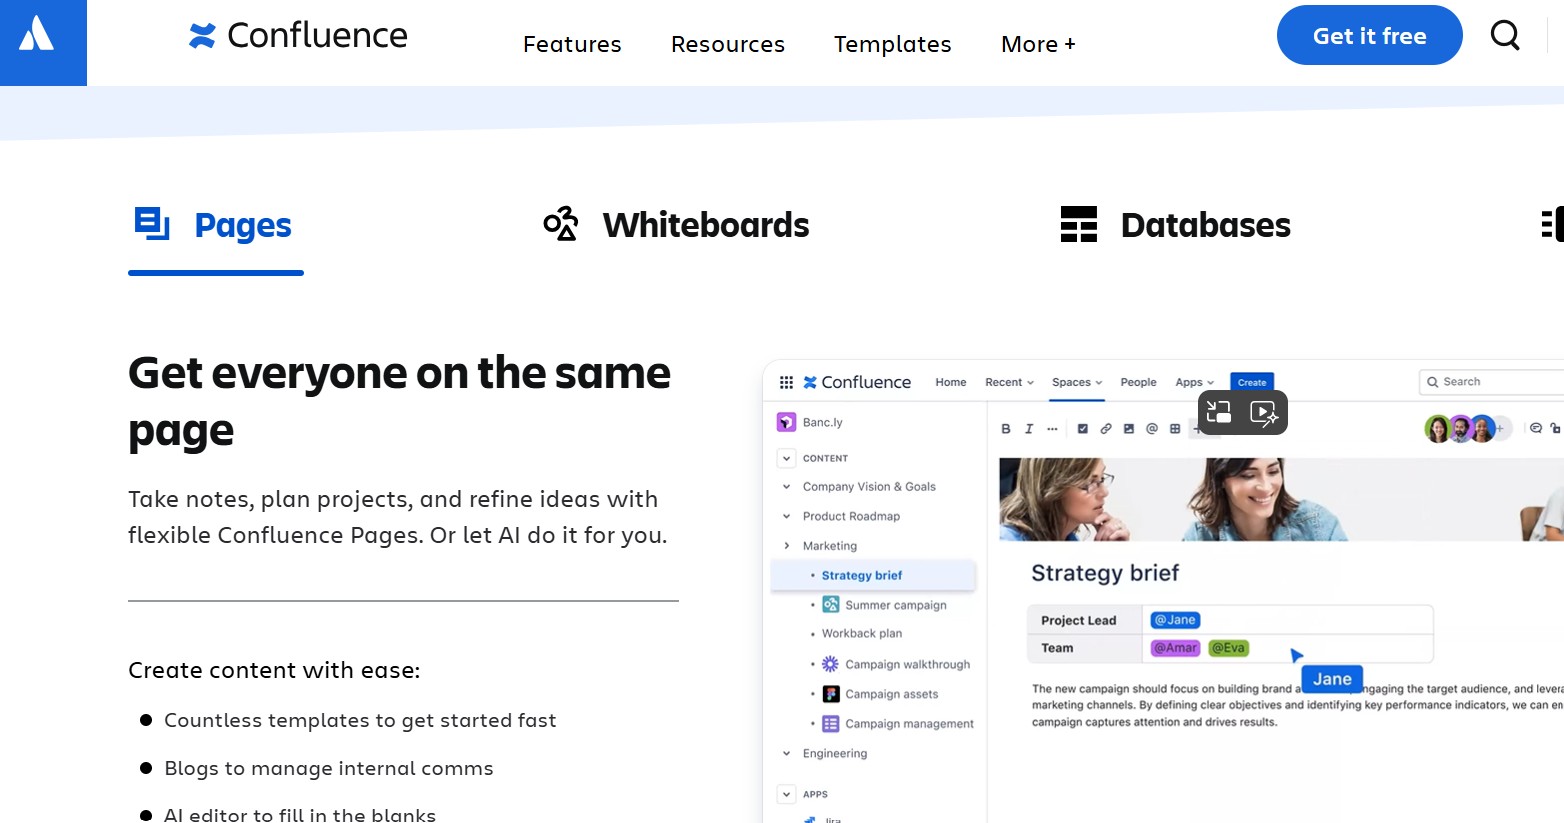
Task: Collapse the Engineering chevron in demo sidebar
Action: pyautogui.click(x=787, y=754)
